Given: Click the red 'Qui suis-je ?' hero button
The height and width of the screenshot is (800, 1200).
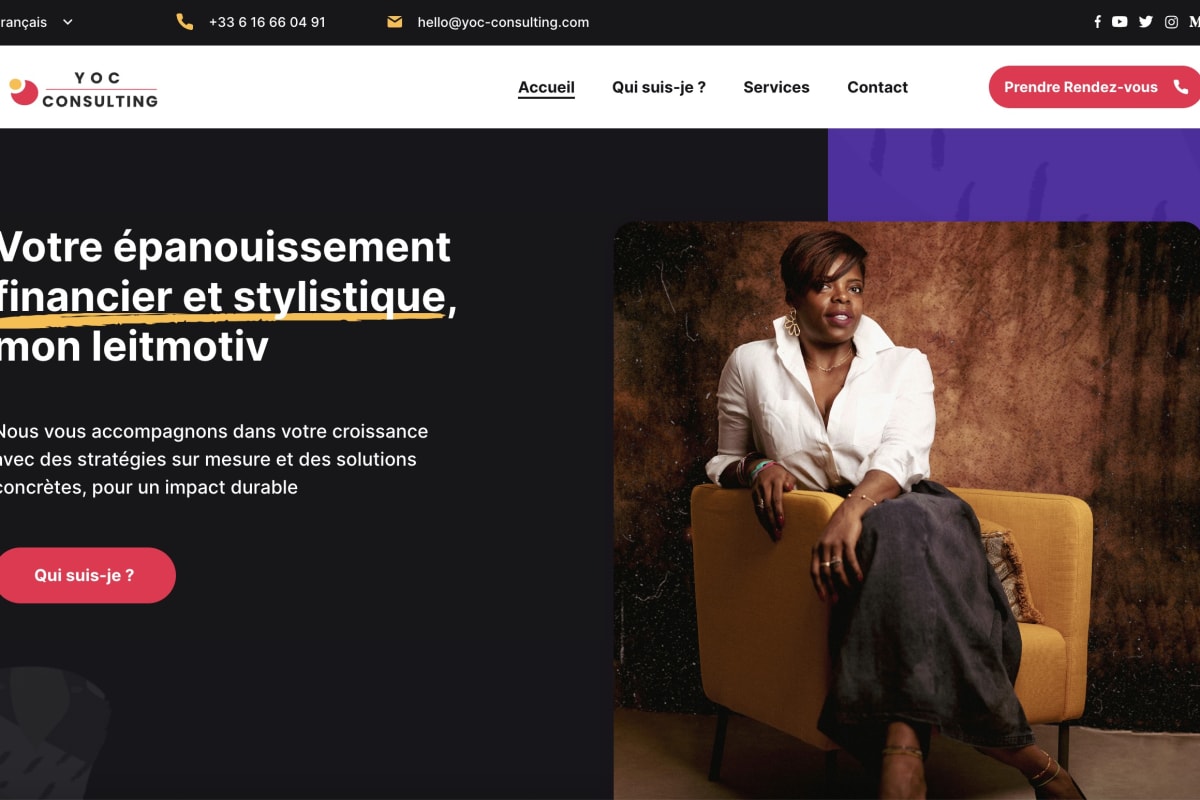Looking at the screenshot, I should pos(85,575).
